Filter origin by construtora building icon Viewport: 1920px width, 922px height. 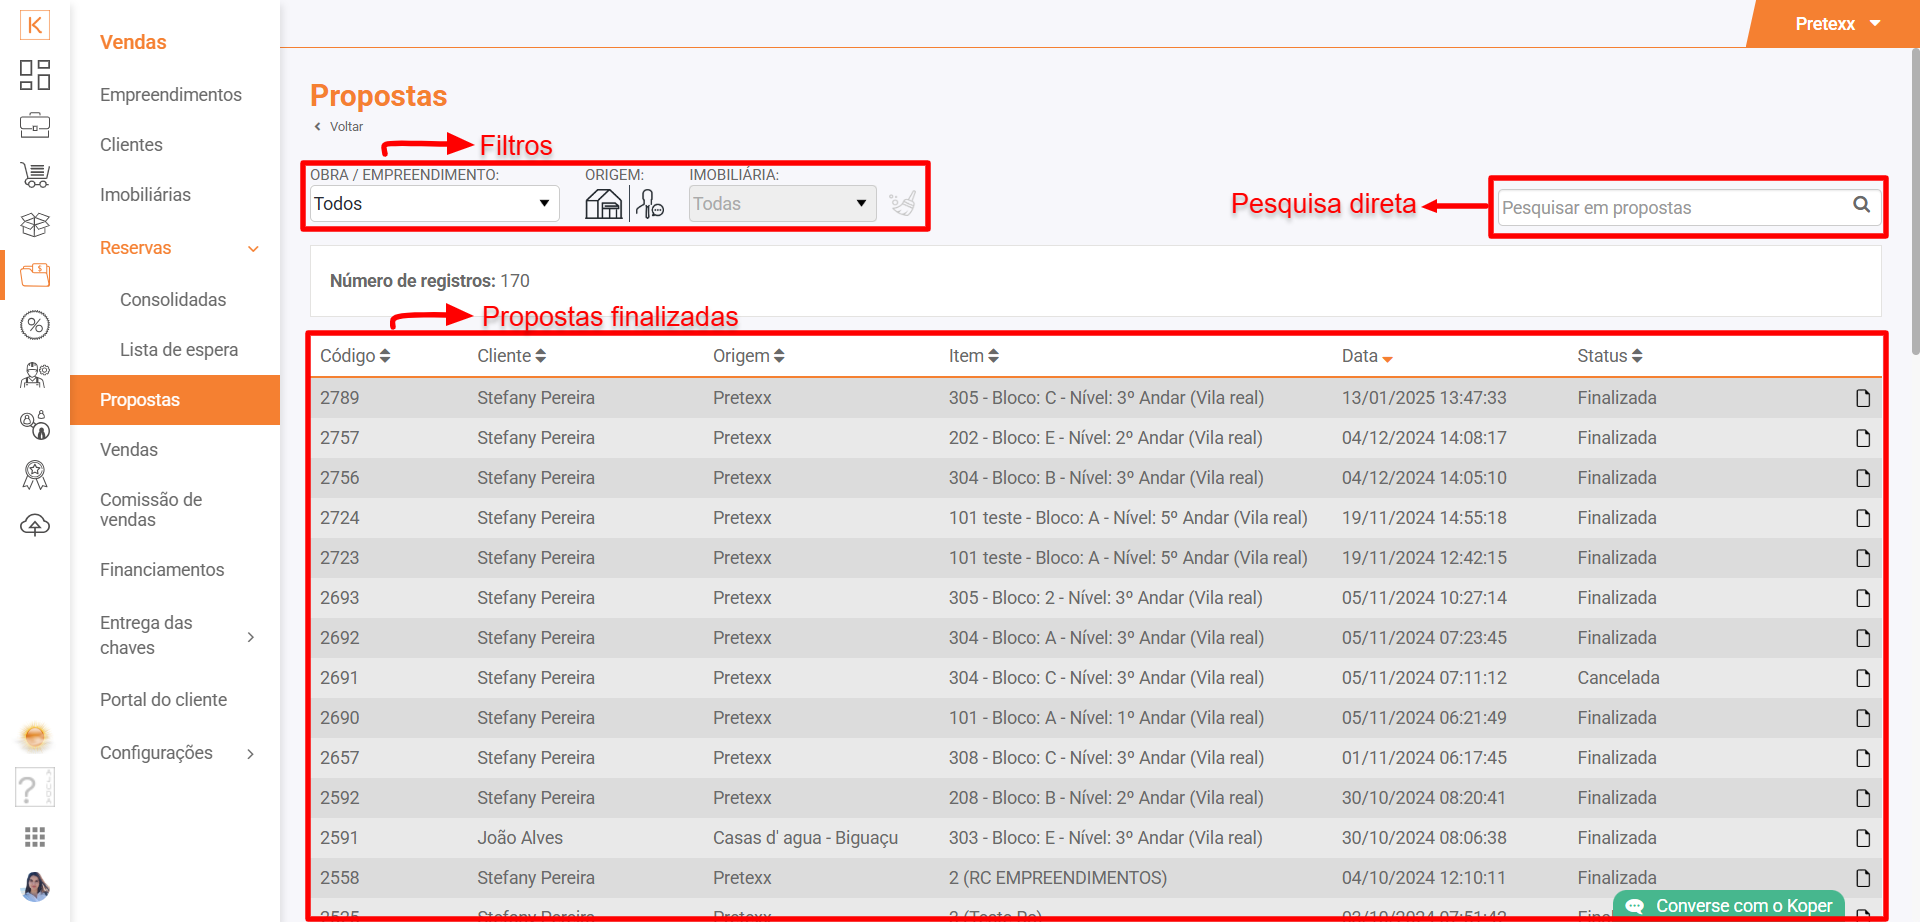[603, 204]
